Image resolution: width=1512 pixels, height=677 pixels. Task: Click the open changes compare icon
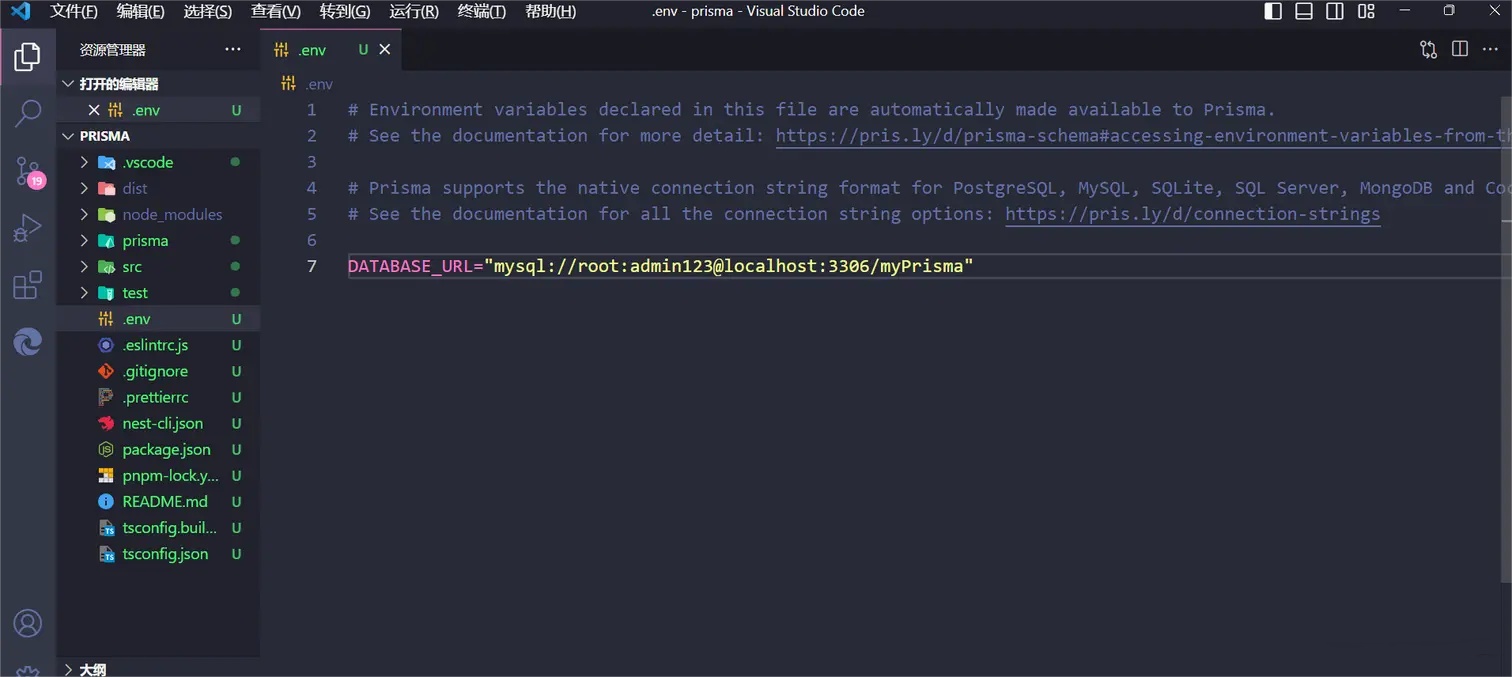pyautogui.click(x=1428, y=49)
